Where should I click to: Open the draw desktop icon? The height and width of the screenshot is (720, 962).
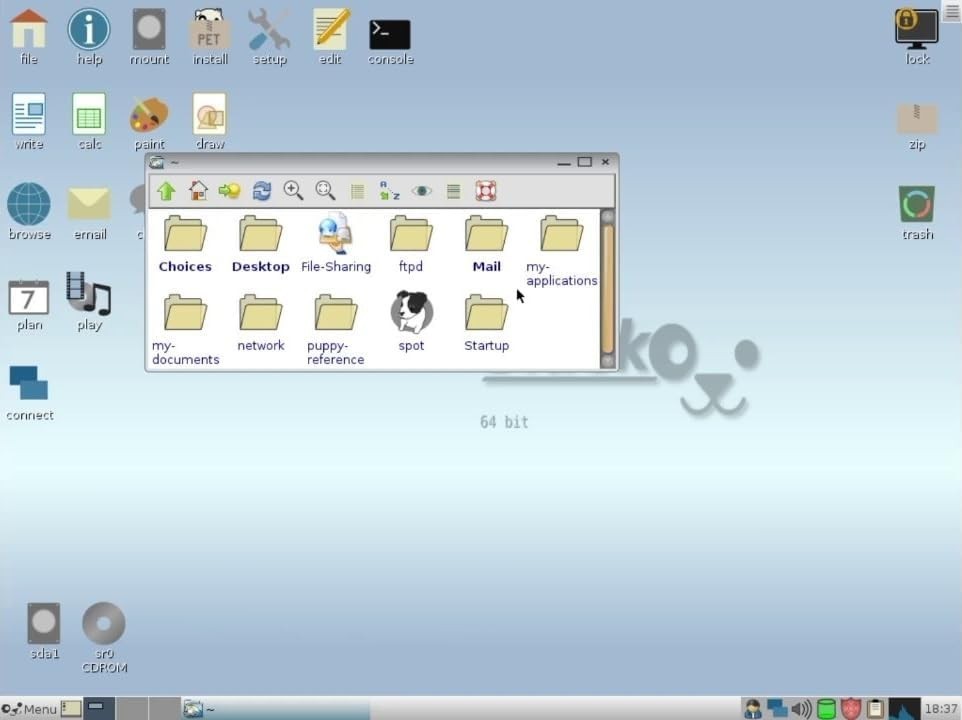point(210,121)
